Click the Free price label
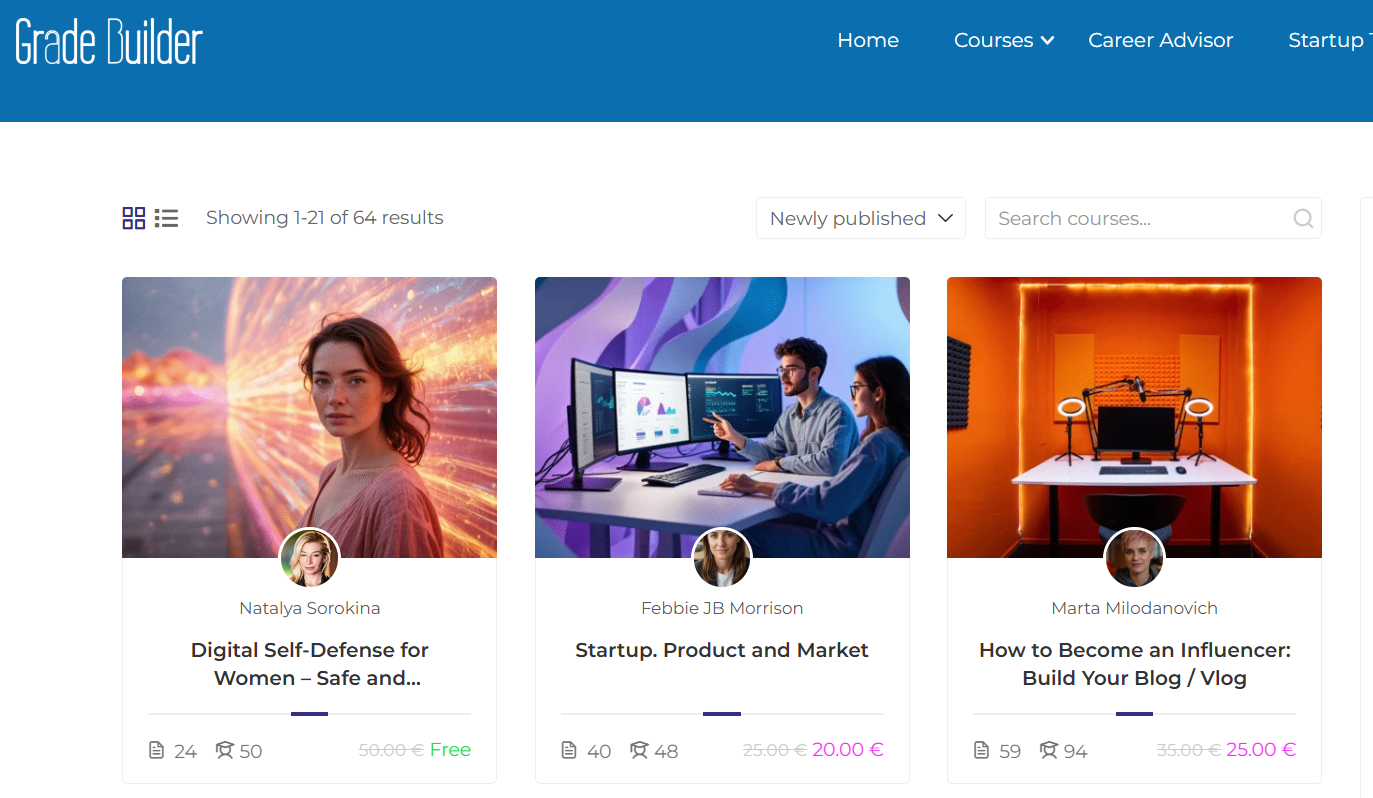Screen dimensions: 1373x798 (x=450, y=750)
